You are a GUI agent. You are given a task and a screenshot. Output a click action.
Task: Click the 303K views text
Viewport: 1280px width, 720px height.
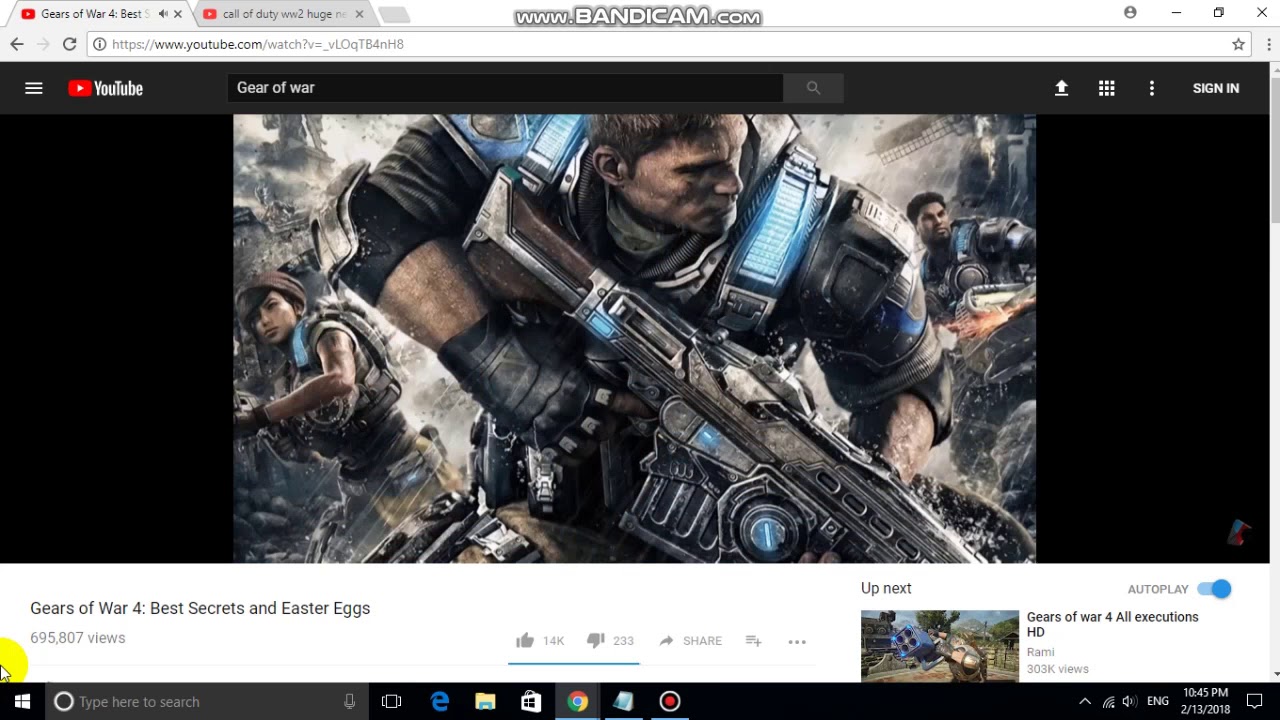tap(1058, 669)
